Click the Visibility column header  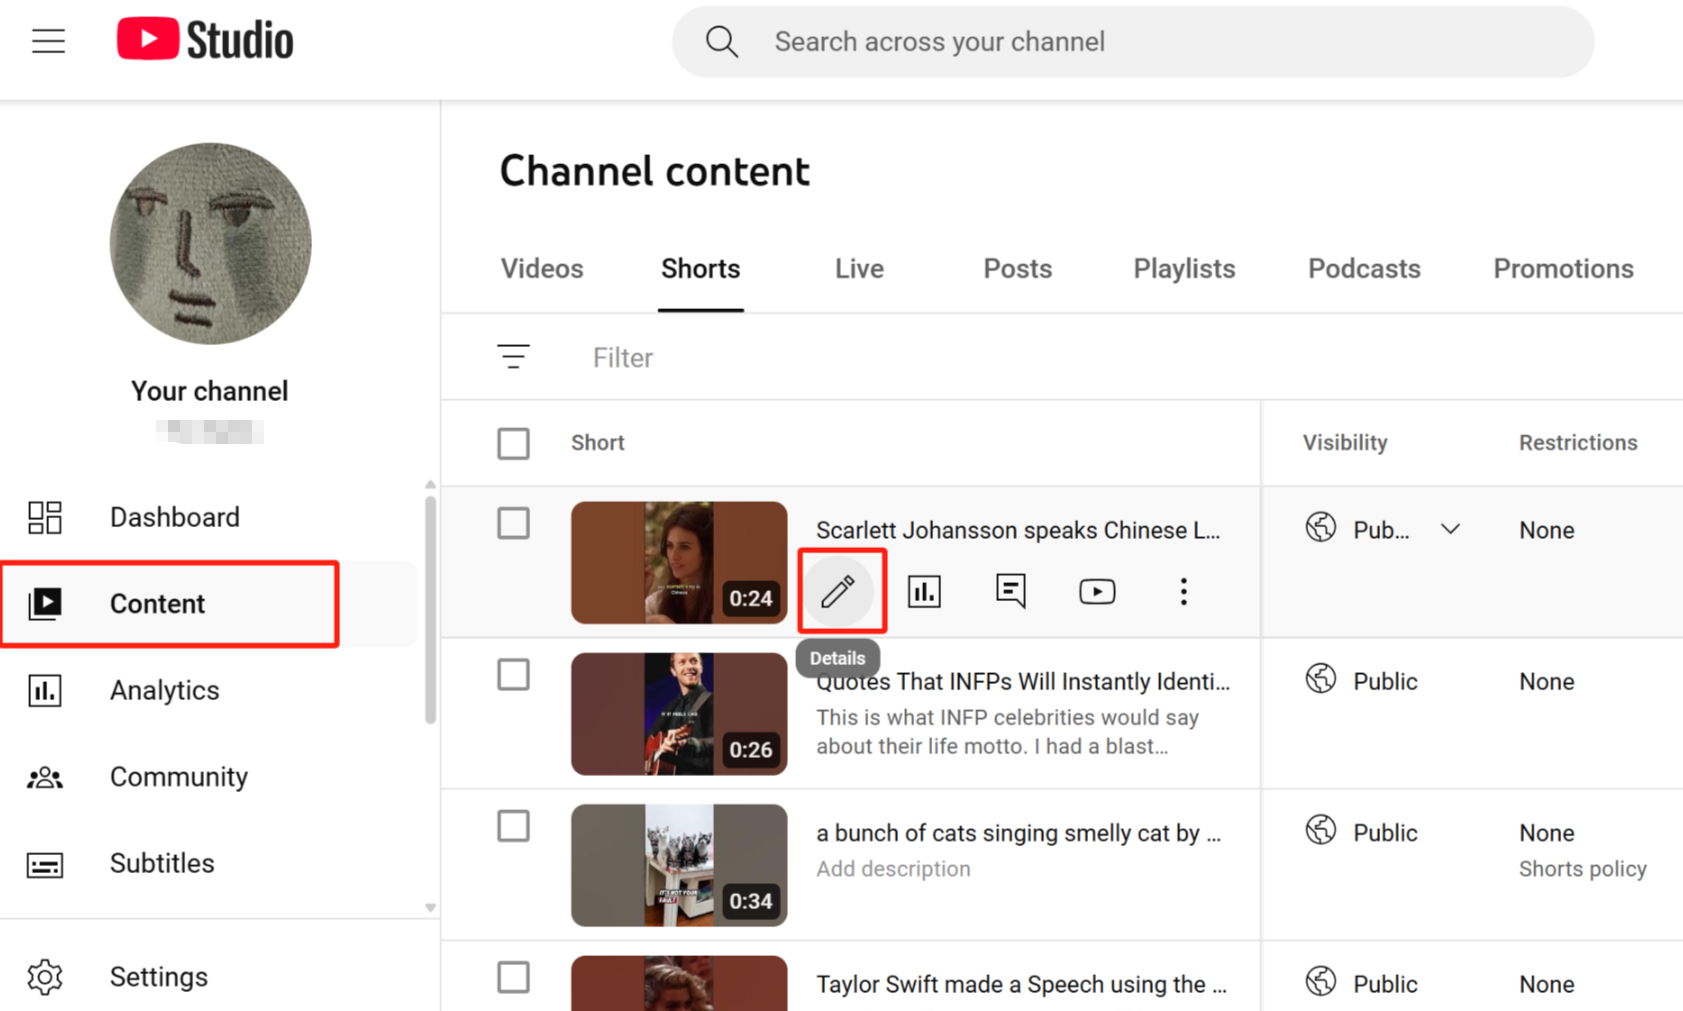click(1344, 443)
